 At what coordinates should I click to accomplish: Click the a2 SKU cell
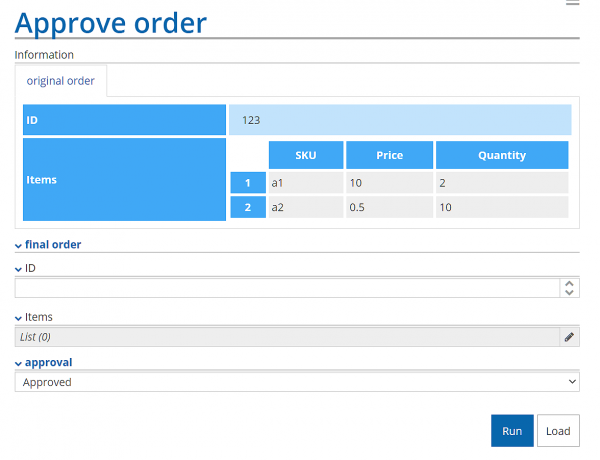pos(305,207)
